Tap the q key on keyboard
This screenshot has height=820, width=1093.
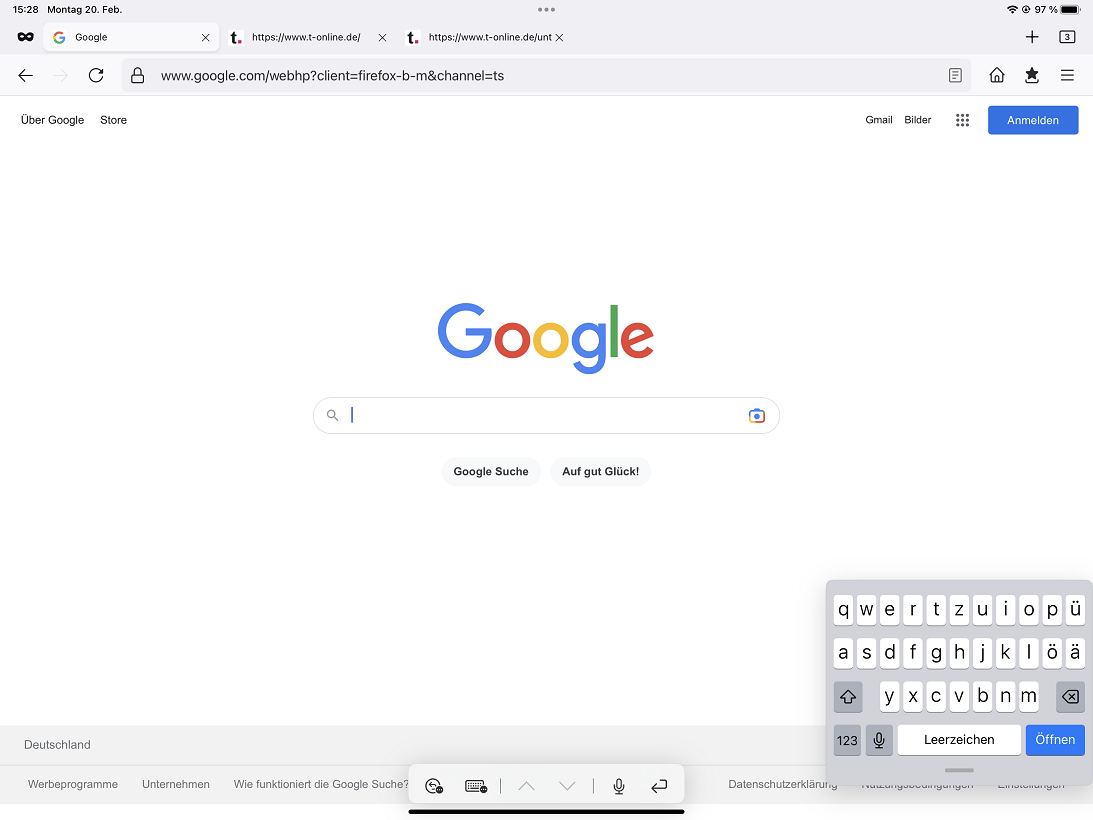(843, 610)
